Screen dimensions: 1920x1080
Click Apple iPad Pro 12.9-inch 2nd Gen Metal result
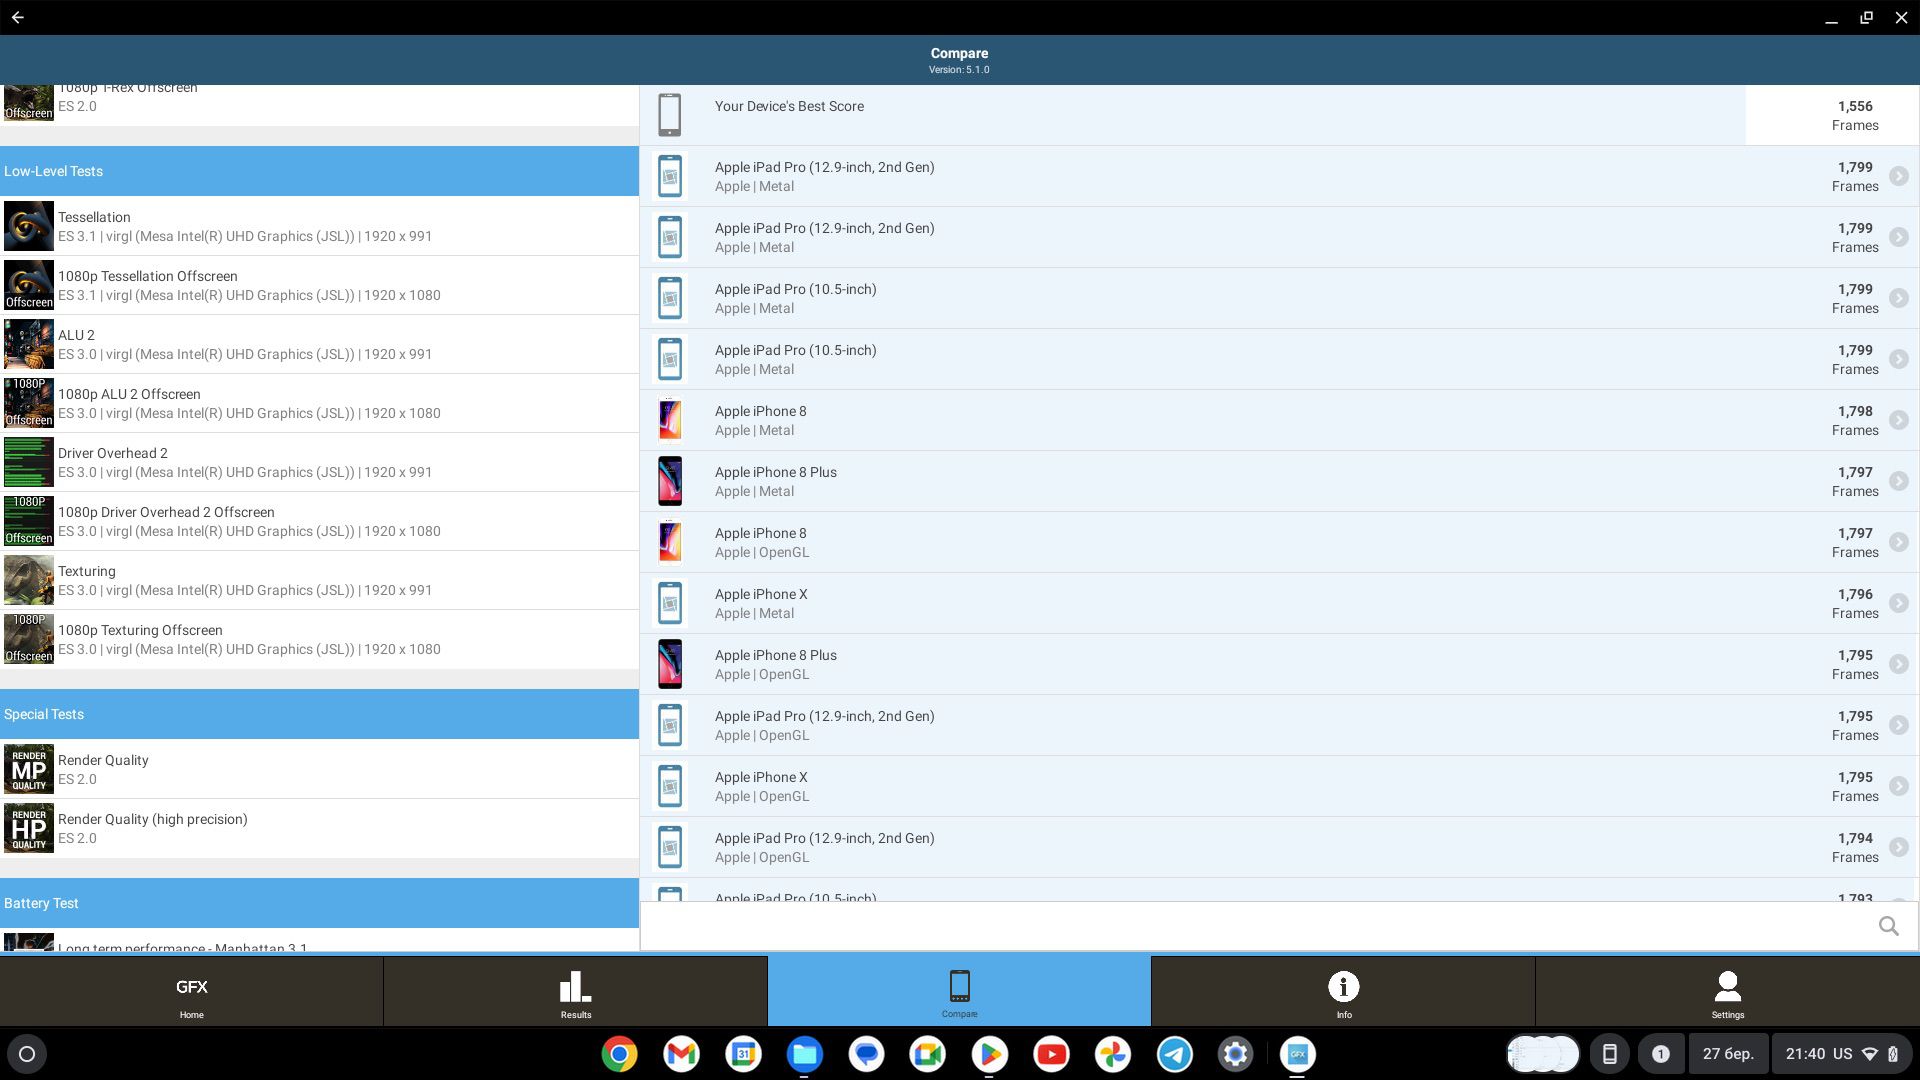(x=1274, y=175)
